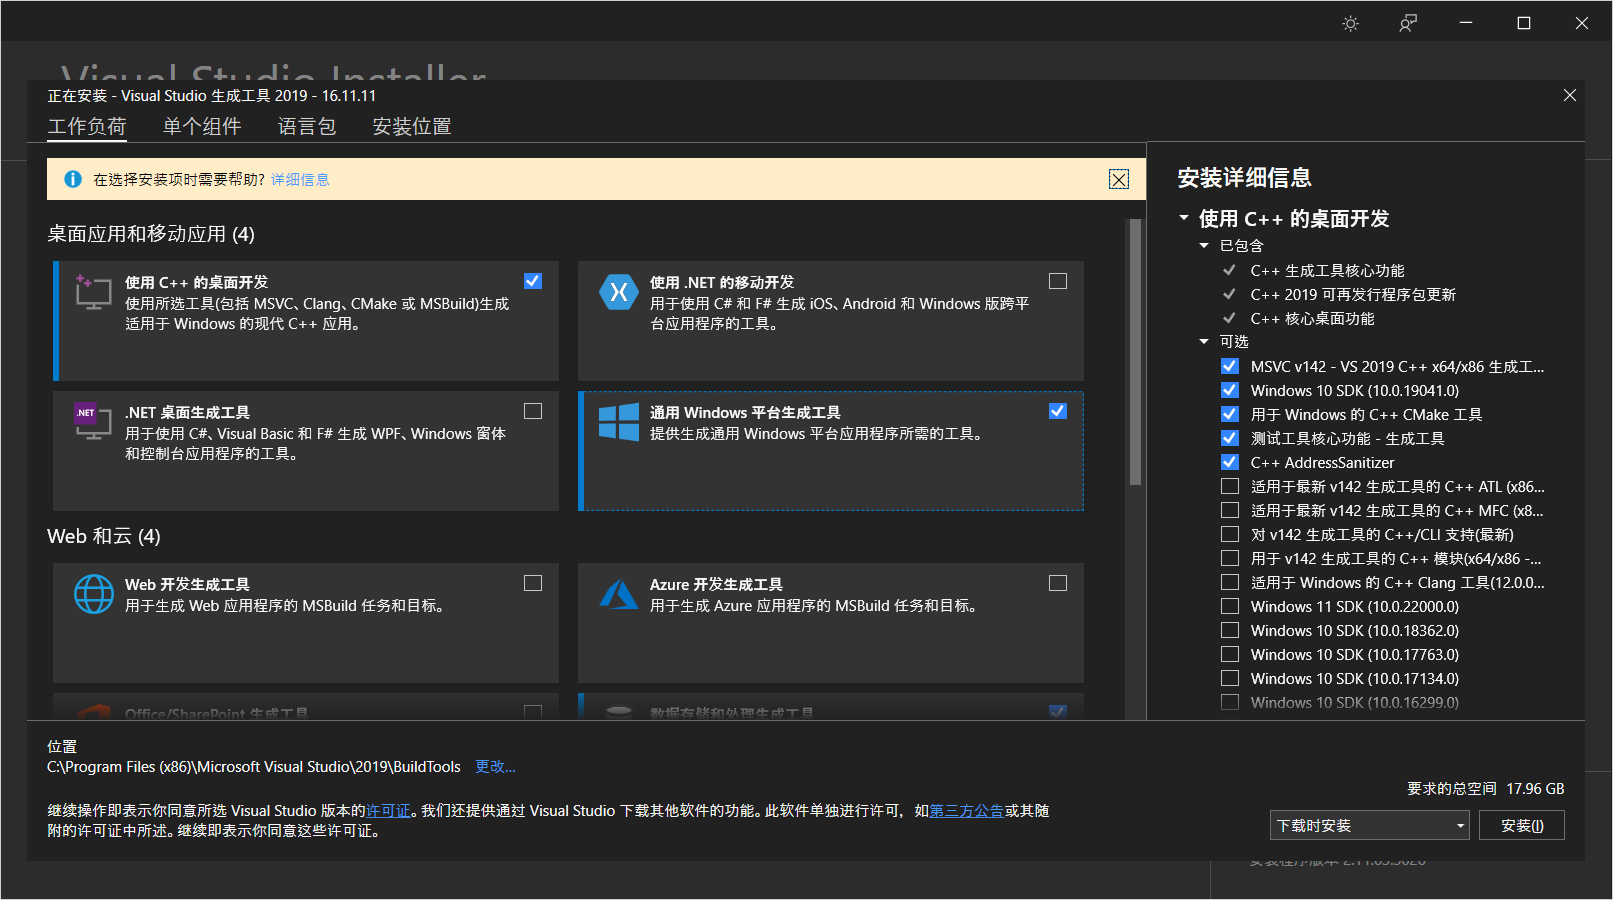
Task: Switch to the 语言包 tab
Action: (x=307, y=126)
